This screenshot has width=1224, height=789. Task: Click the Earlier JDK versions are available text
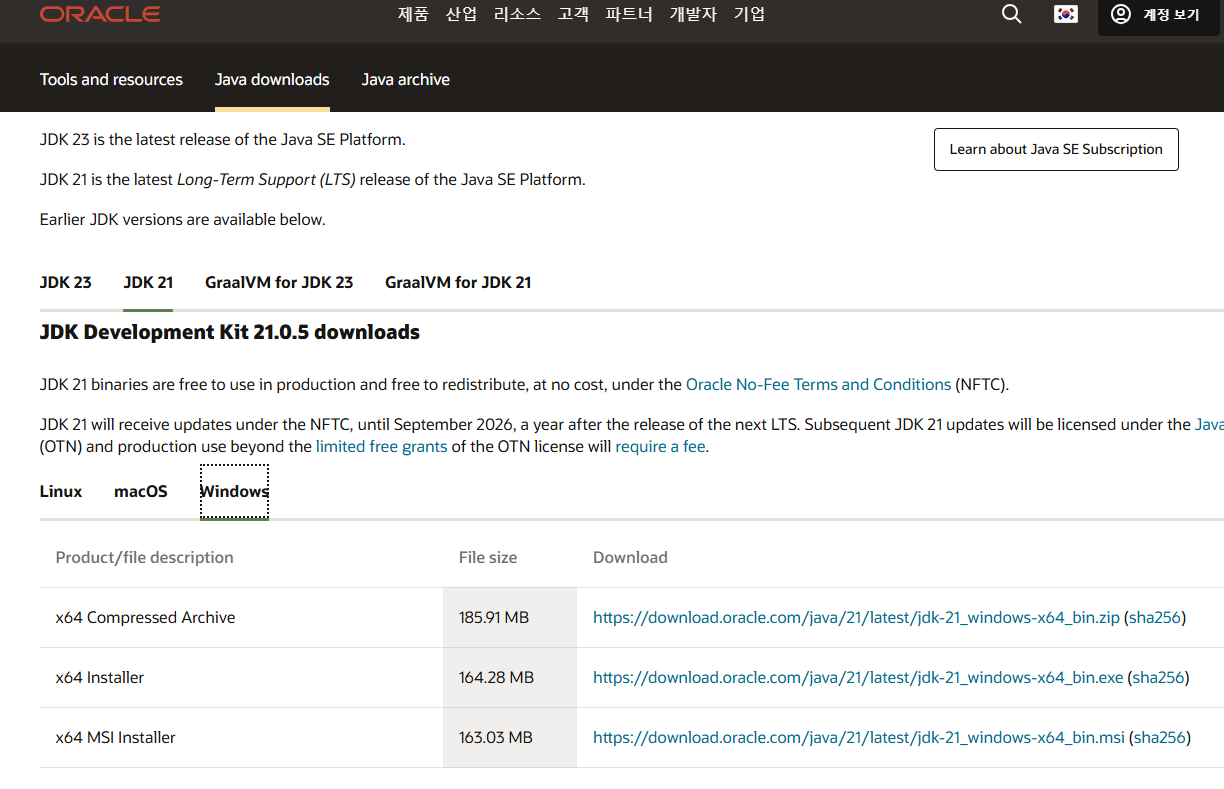coord(183,219)
